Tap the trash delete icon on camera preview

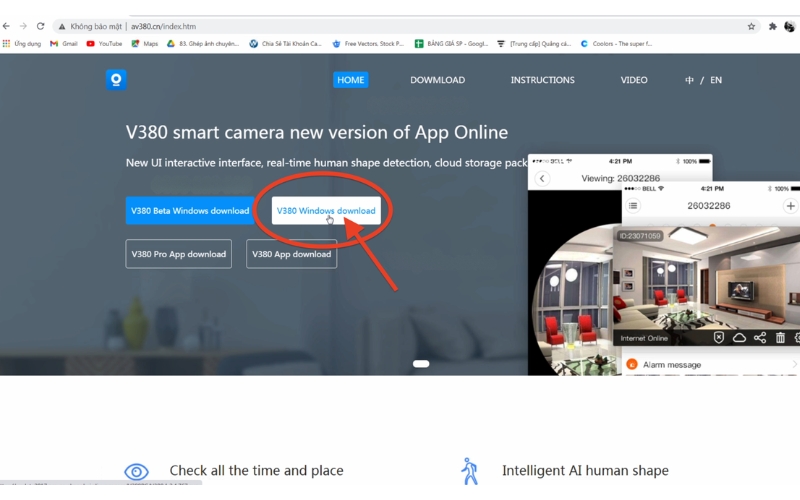(780, 338)
